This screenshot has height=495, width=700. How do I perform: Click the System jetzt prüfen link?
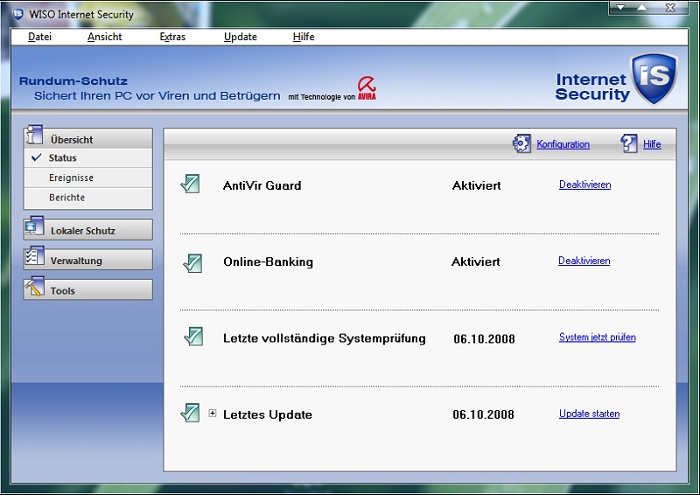pos(597,337)
